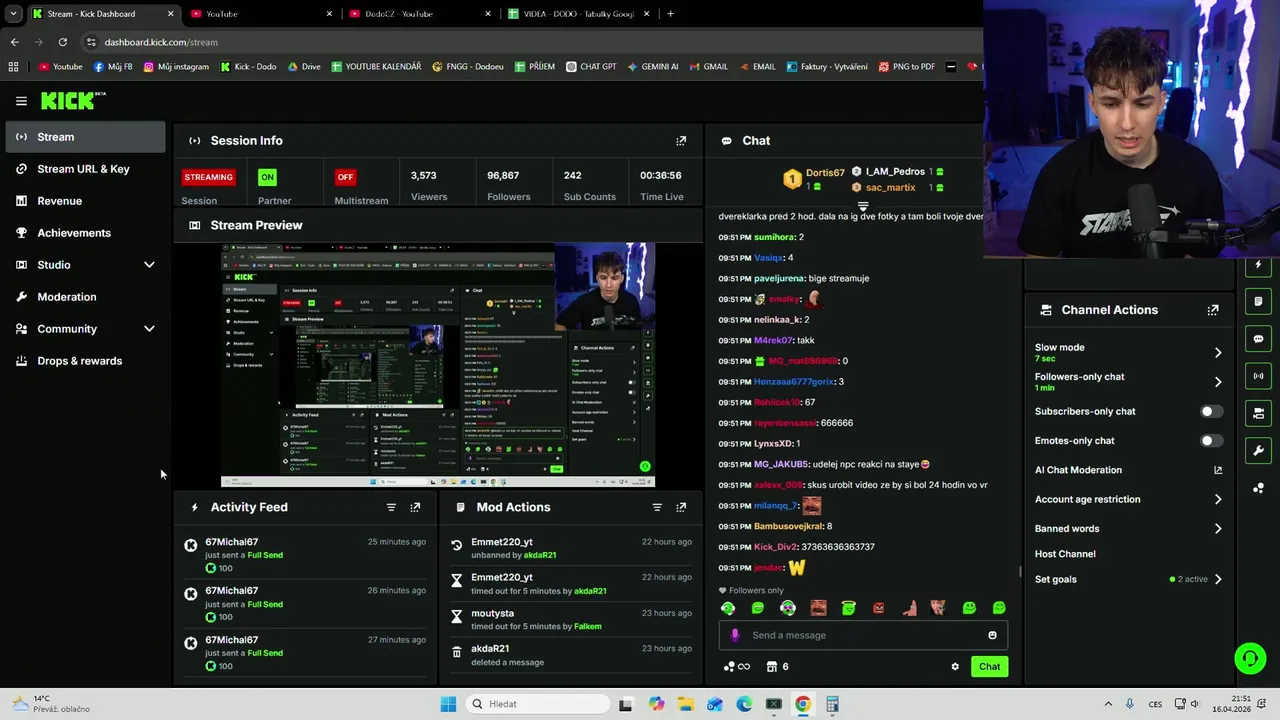The width and height of the screenshot is (1280, 720).
Task: Click the purple microphone icon in message box
Action: (x=735, y=635)
